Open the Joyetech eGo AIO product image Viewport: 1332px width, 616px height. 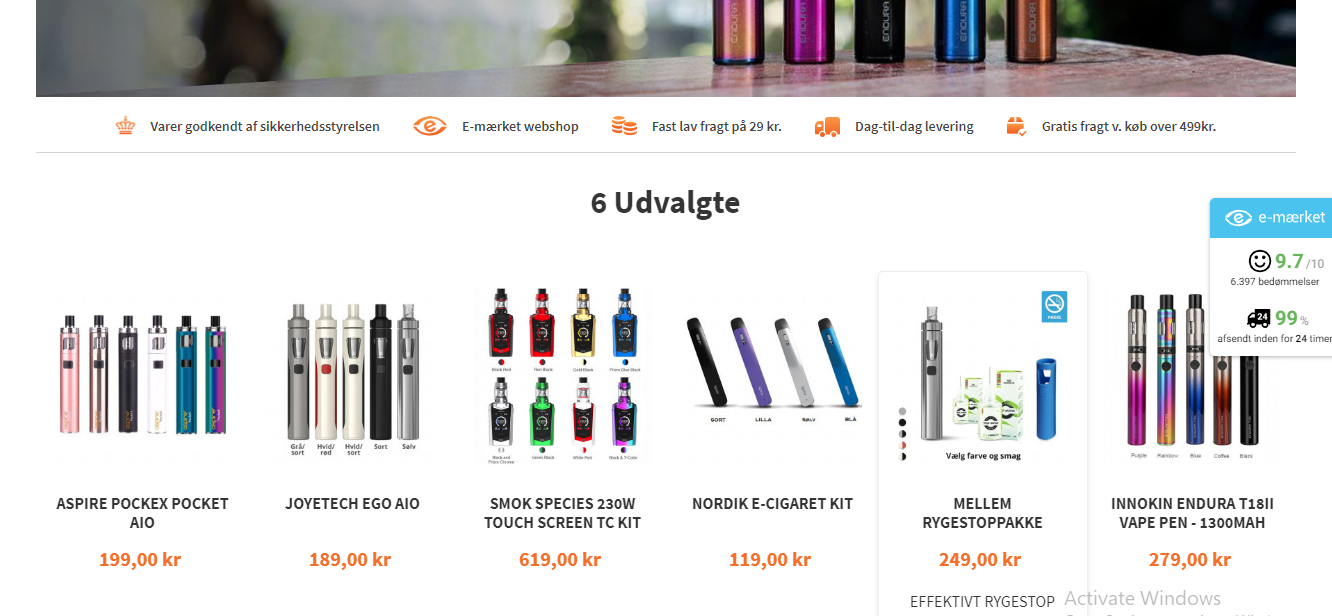[x=352, y=378]
